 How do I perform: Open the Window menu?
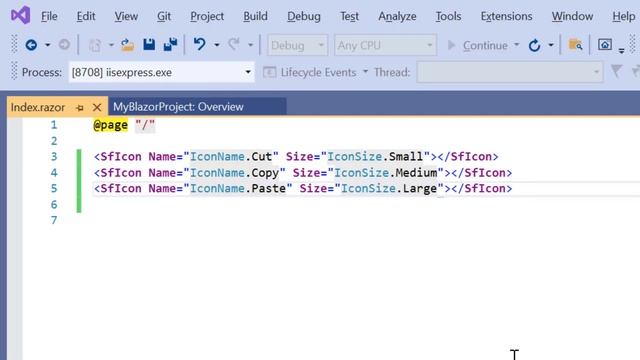tap(572, 16)
